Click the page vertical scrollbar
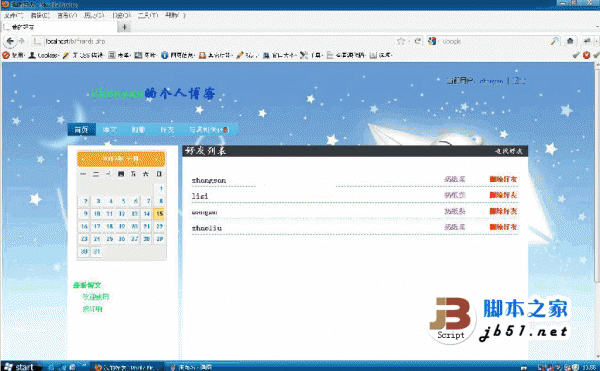The width and height of the screenshot is (600, 371). click(597, 176)
